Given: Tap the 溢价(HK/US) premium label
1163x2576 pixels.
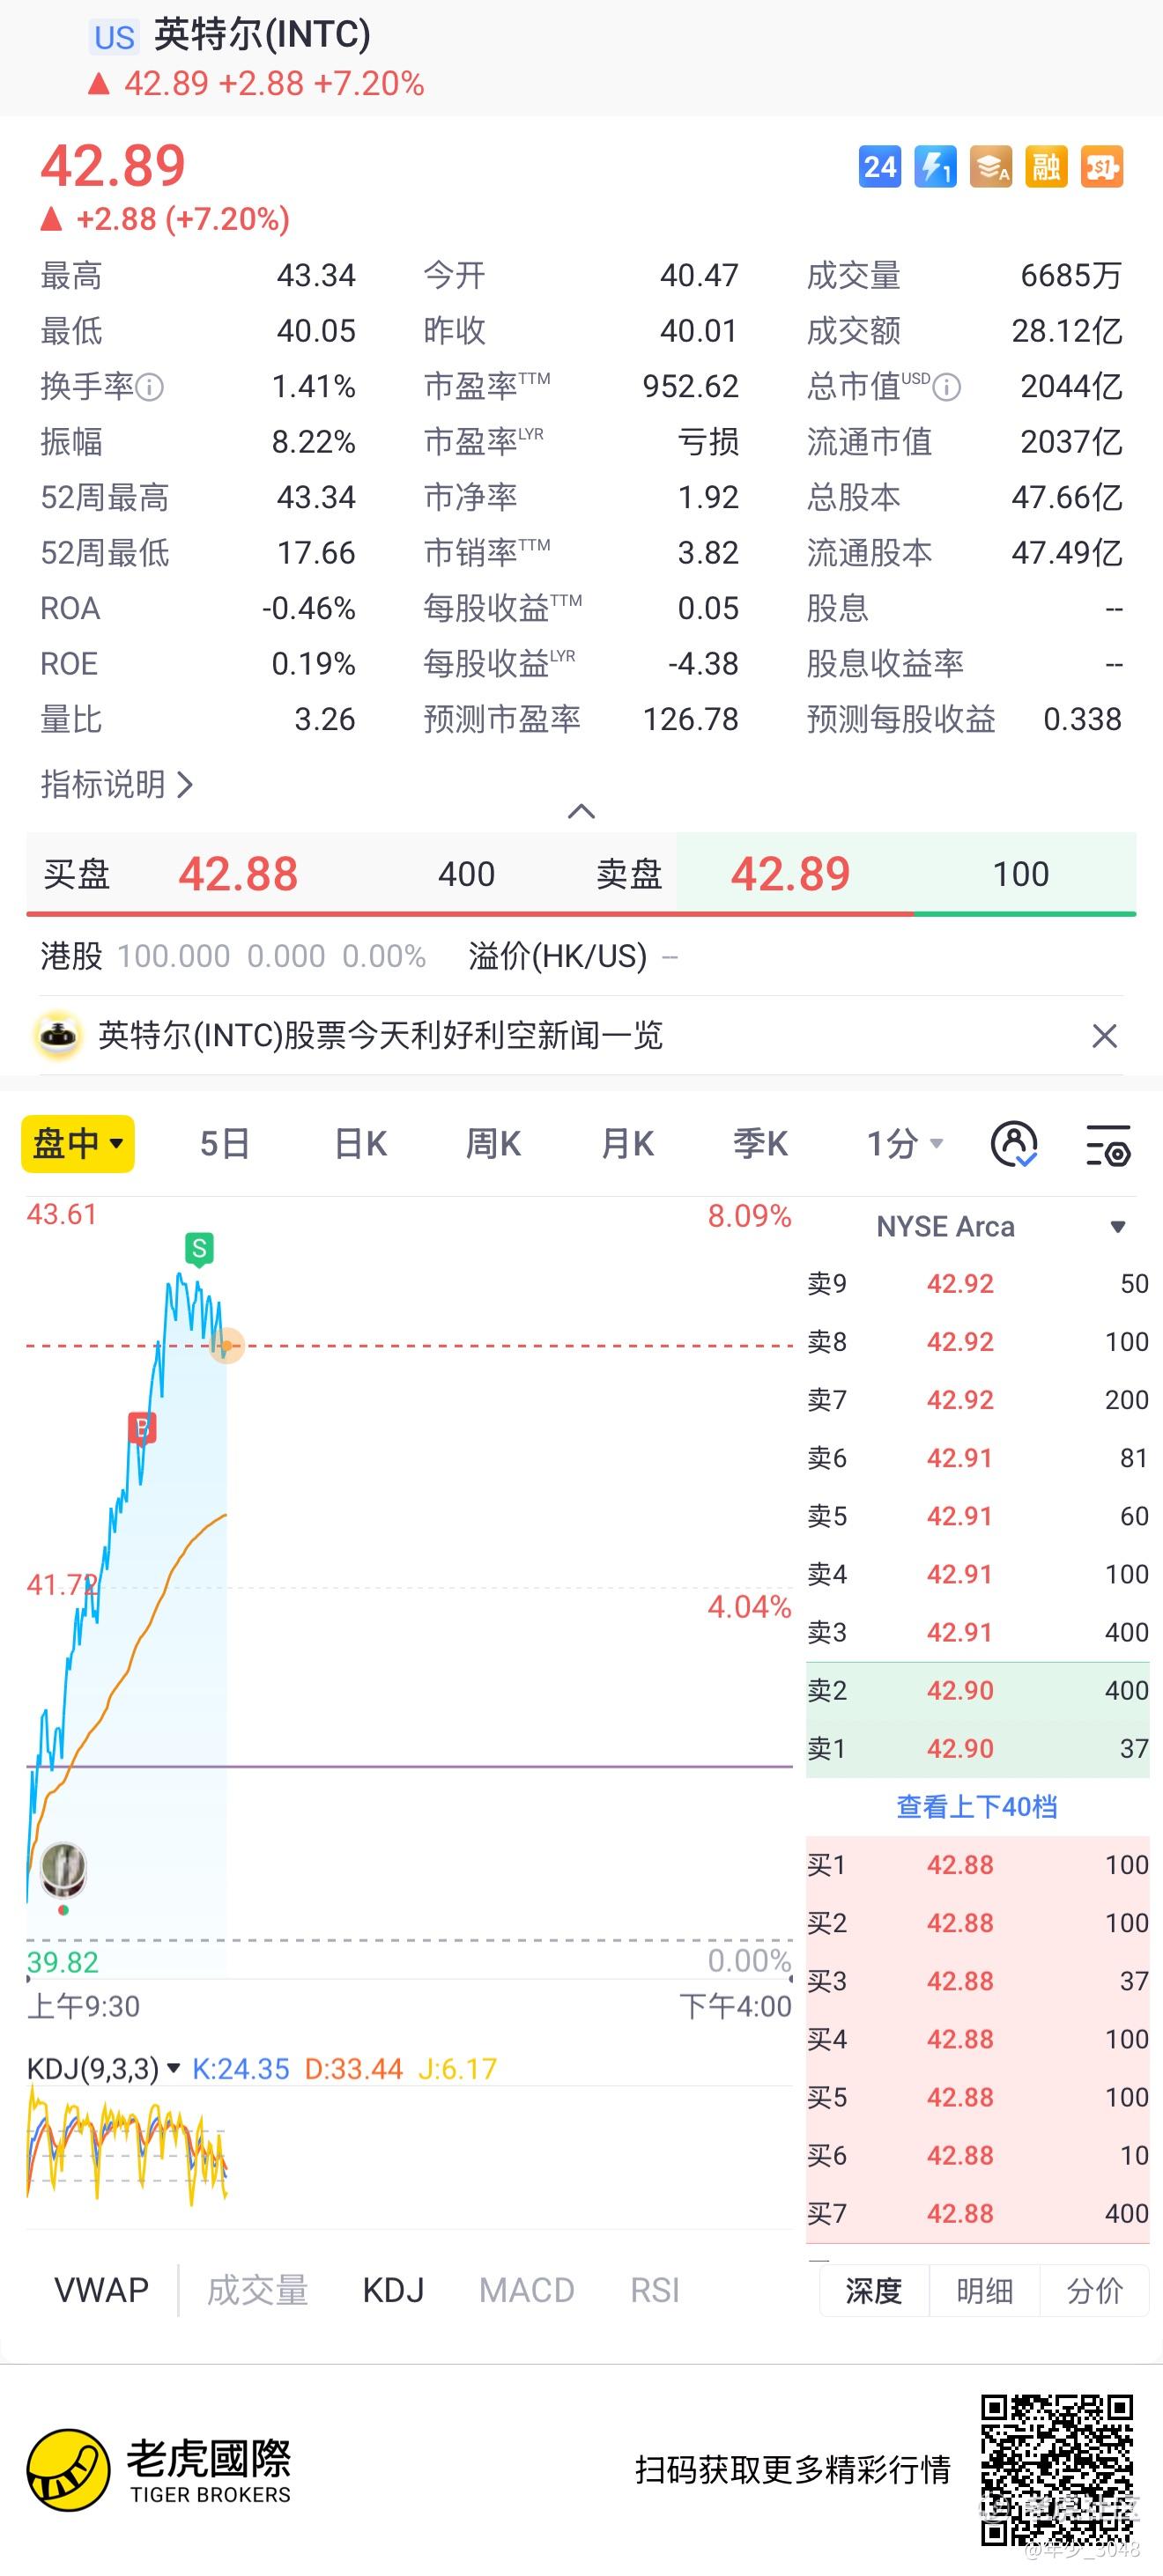Looking at the screenshot, I should pyautogui.click(x=558, y=957).
